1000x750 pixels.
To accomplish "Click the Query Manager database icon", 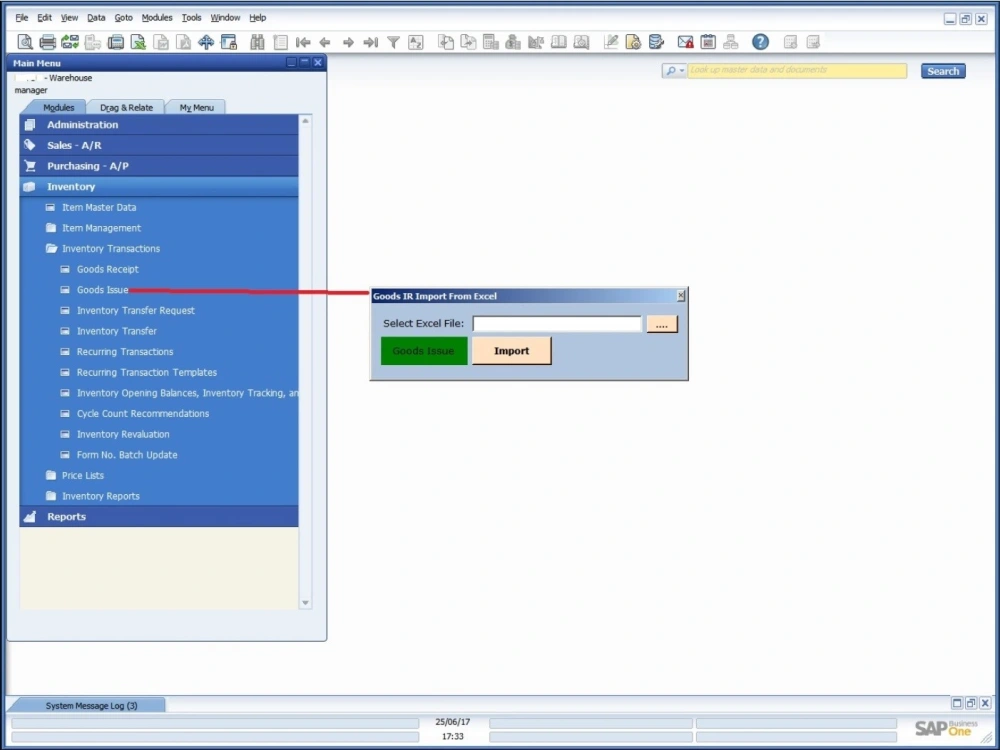I will [656, 42].
